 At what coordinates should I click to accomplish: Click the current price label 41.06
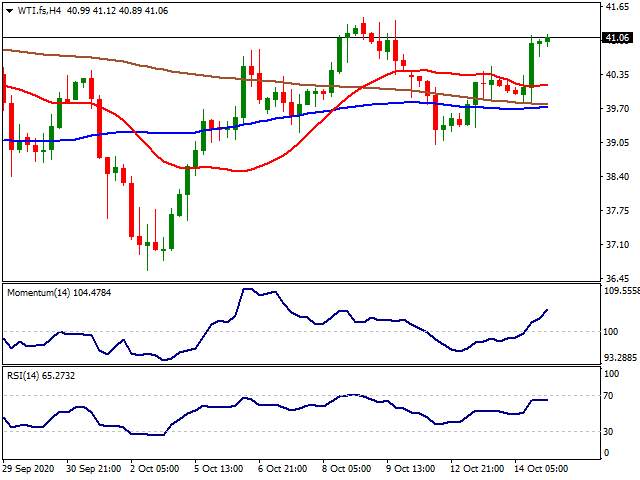(x=617, y=38)
